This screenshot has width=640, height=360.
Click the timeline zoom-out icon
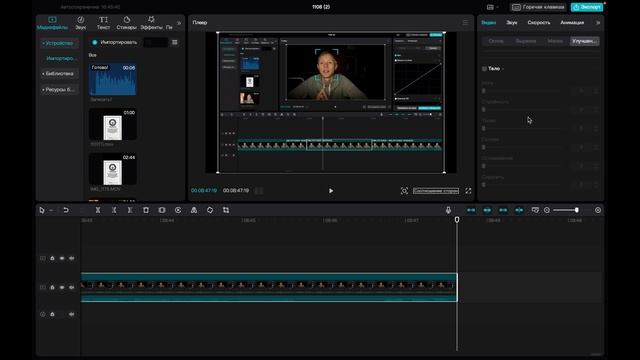(547, 210)
